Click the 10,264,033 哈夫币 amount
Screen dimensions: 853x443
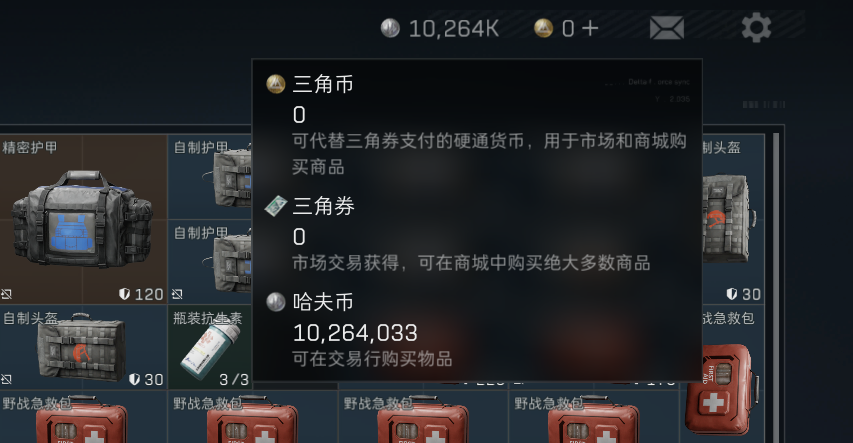coord(355,333)
